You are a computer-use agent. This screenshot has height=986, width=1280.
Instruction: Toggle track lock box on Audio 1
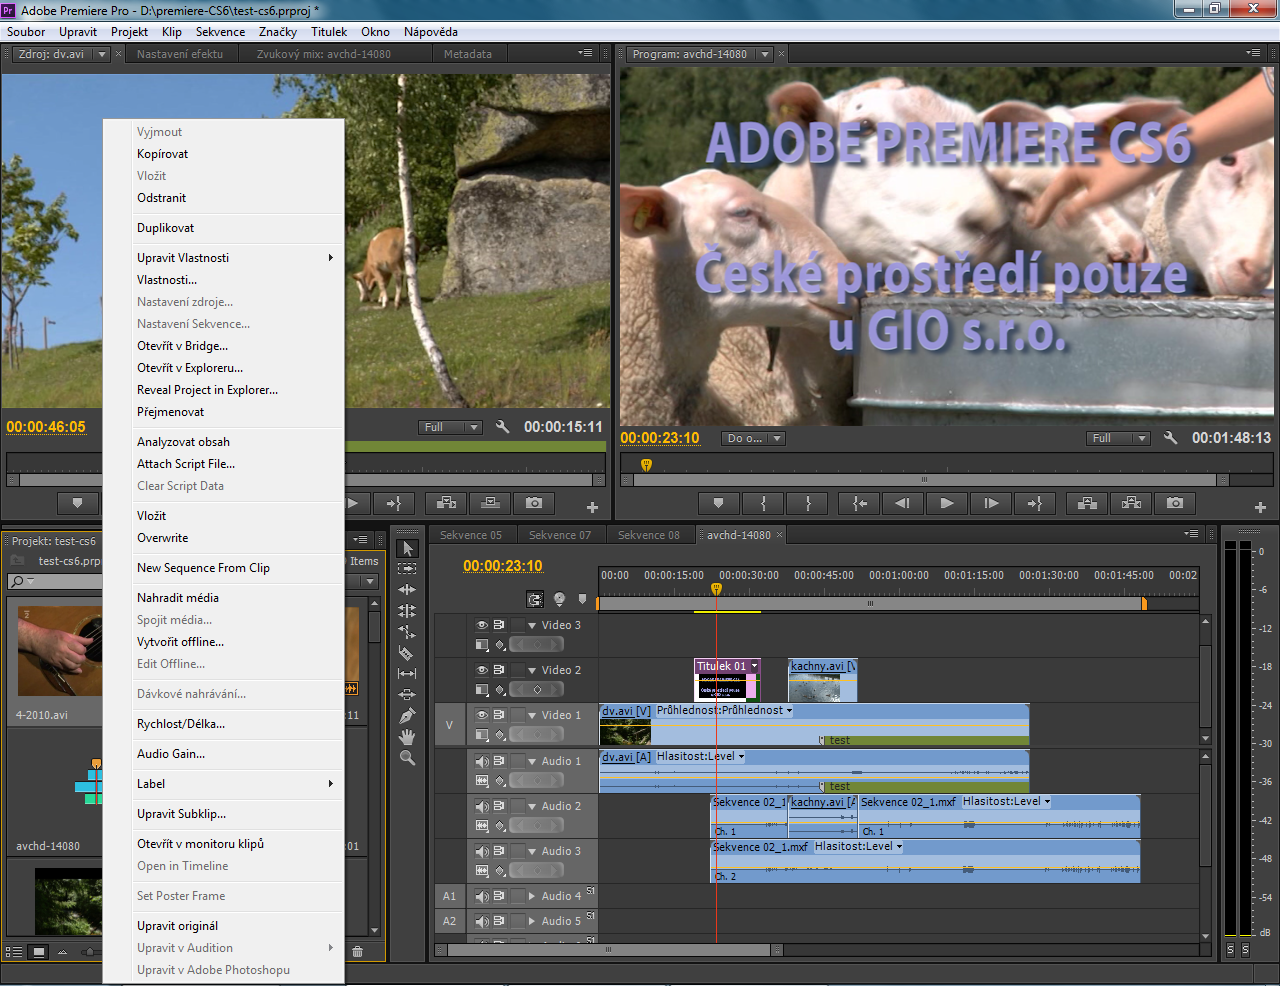(x=518, y=761)
